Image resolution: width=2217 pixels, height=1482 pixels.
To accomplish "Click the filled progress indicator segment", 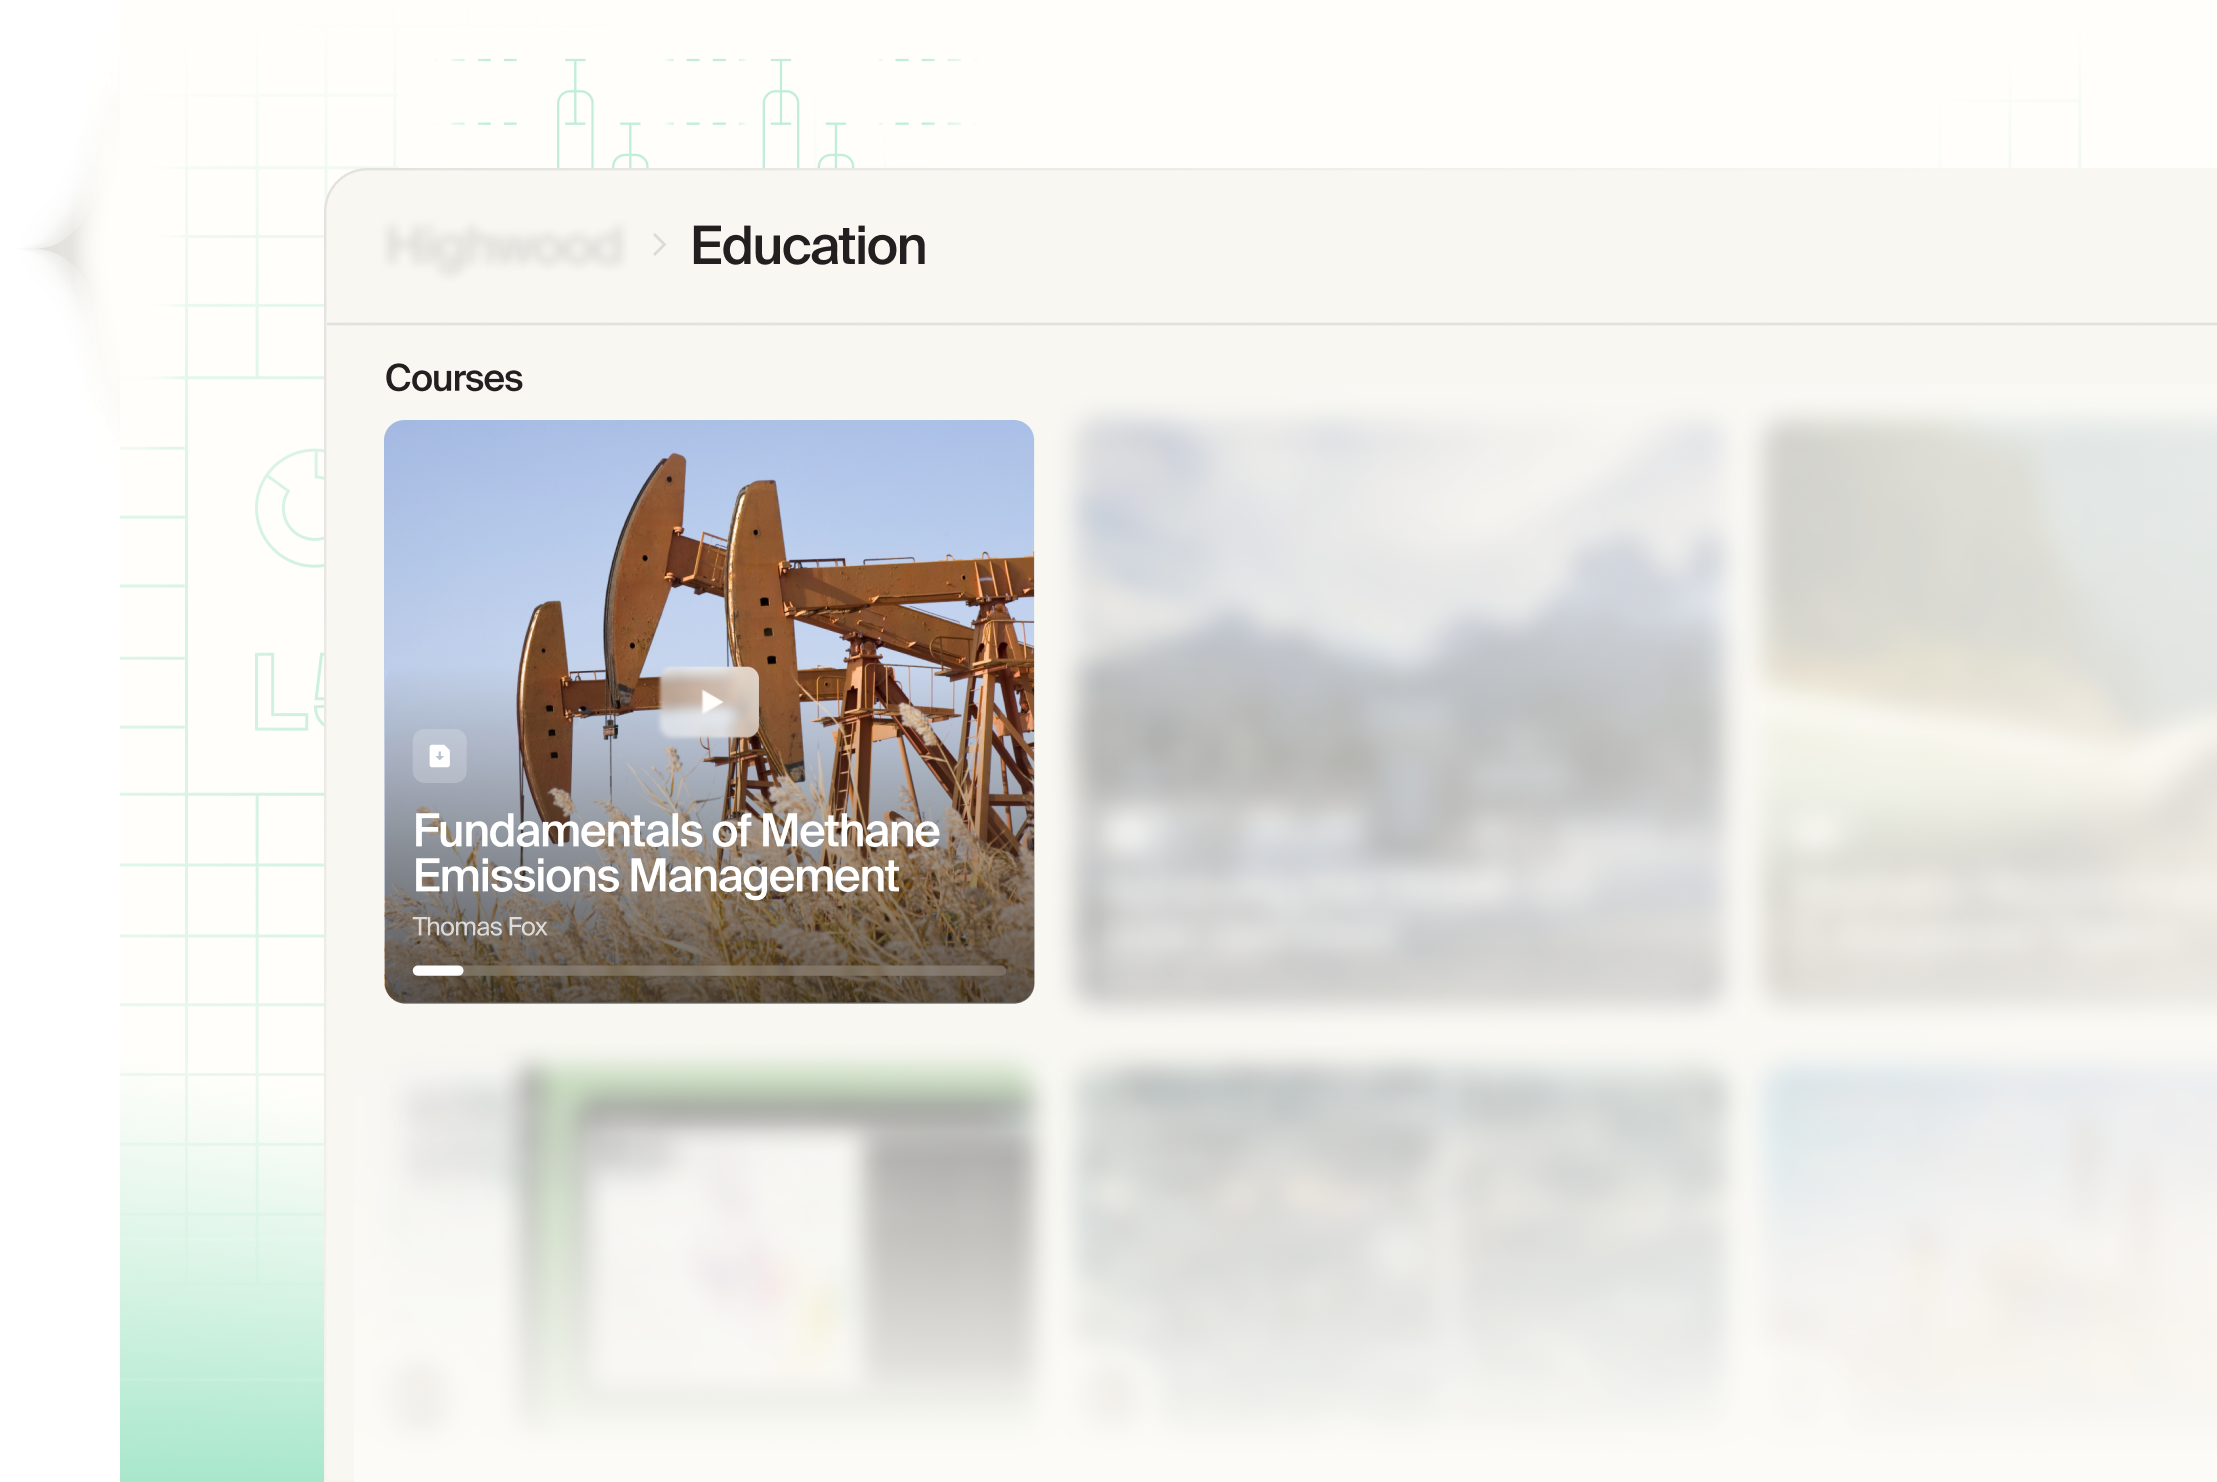I will tap(437, 970).
